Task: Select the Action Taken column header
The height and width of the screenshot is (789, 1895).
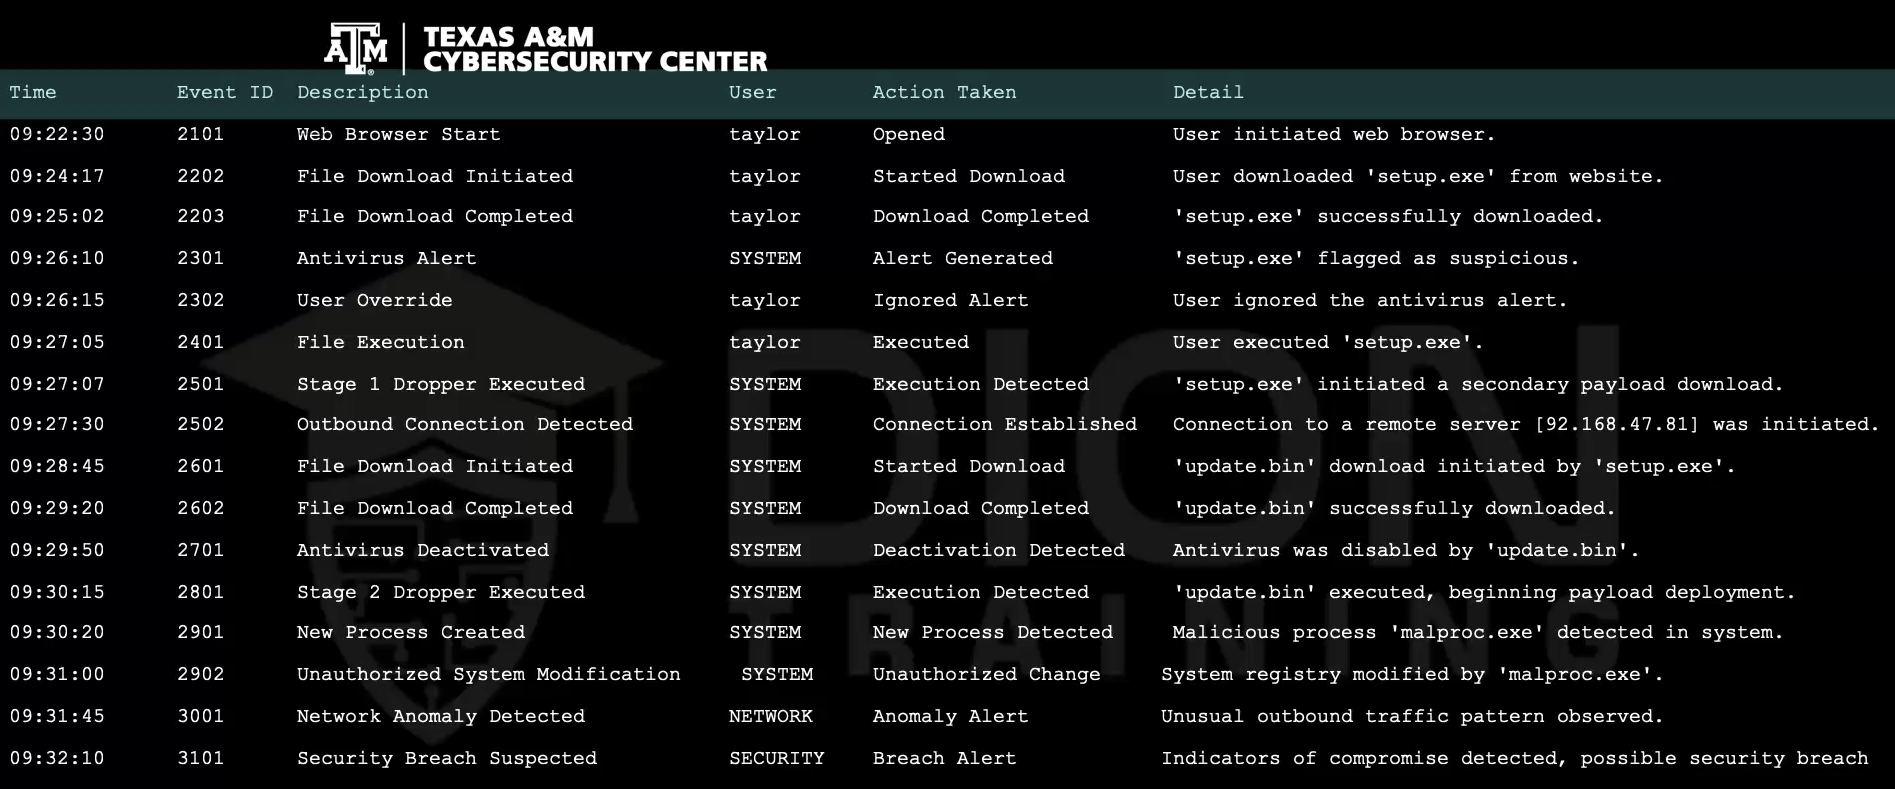Action: point(943,92)
